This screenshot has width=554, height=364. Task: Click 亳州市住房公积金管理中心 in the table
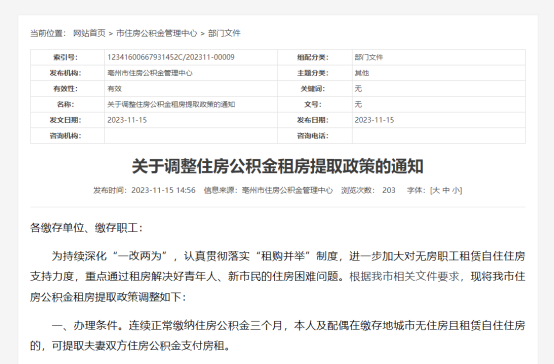click(150, 73)
